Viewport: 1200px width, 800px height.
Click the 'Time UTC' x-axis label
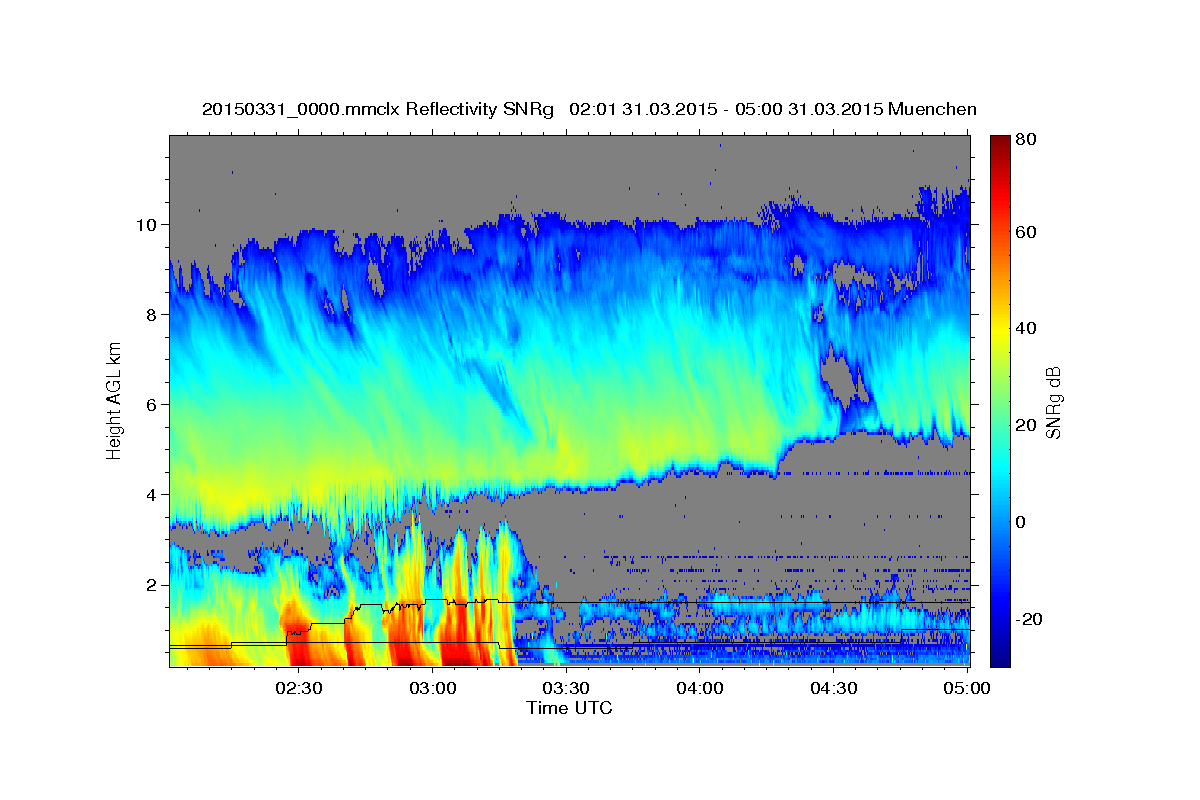pos(569,708)
